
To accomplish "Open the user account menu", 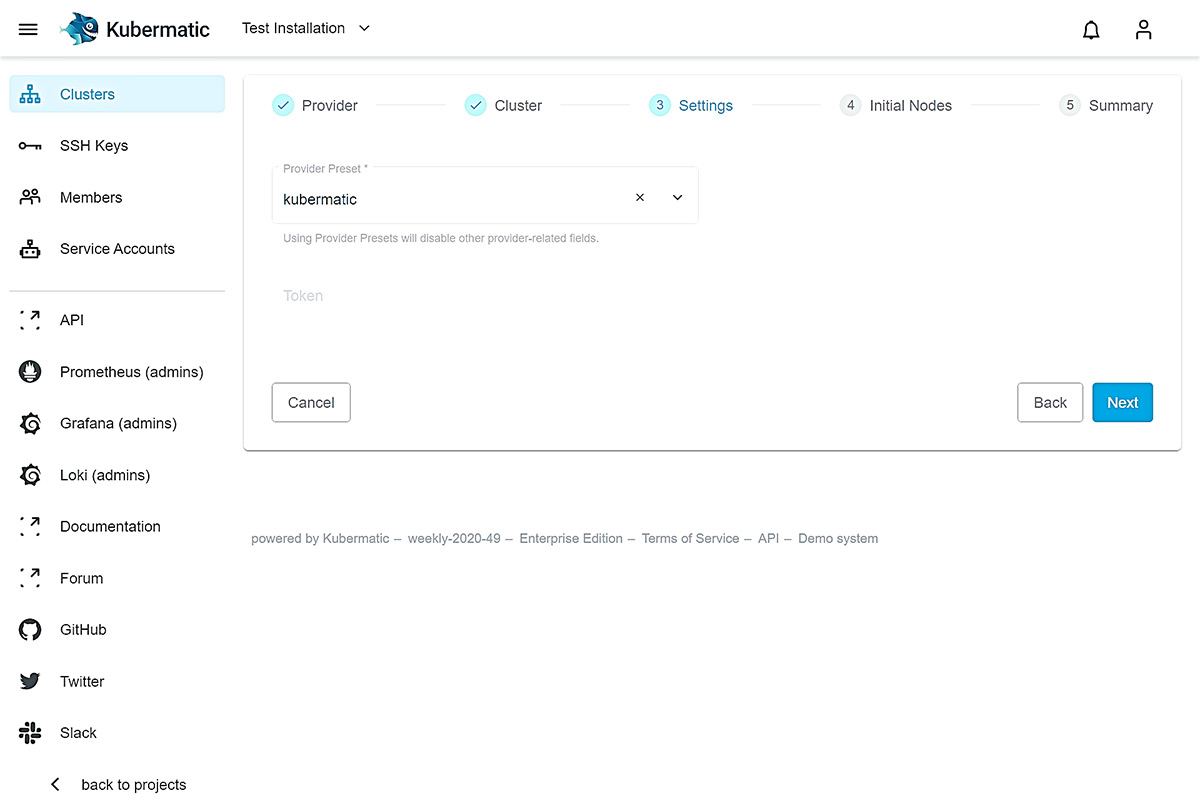I will click(1143, 29).
